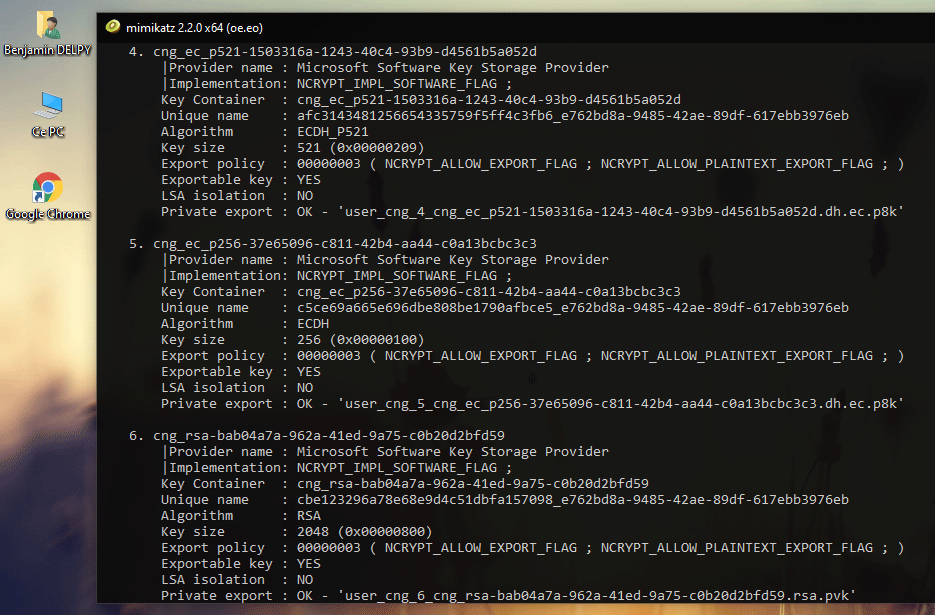Click the Unique name value starting c5ce69a665e6
The height and width of the screenshot is (615, 935).
pyautogui.click(x=572, y=308)
